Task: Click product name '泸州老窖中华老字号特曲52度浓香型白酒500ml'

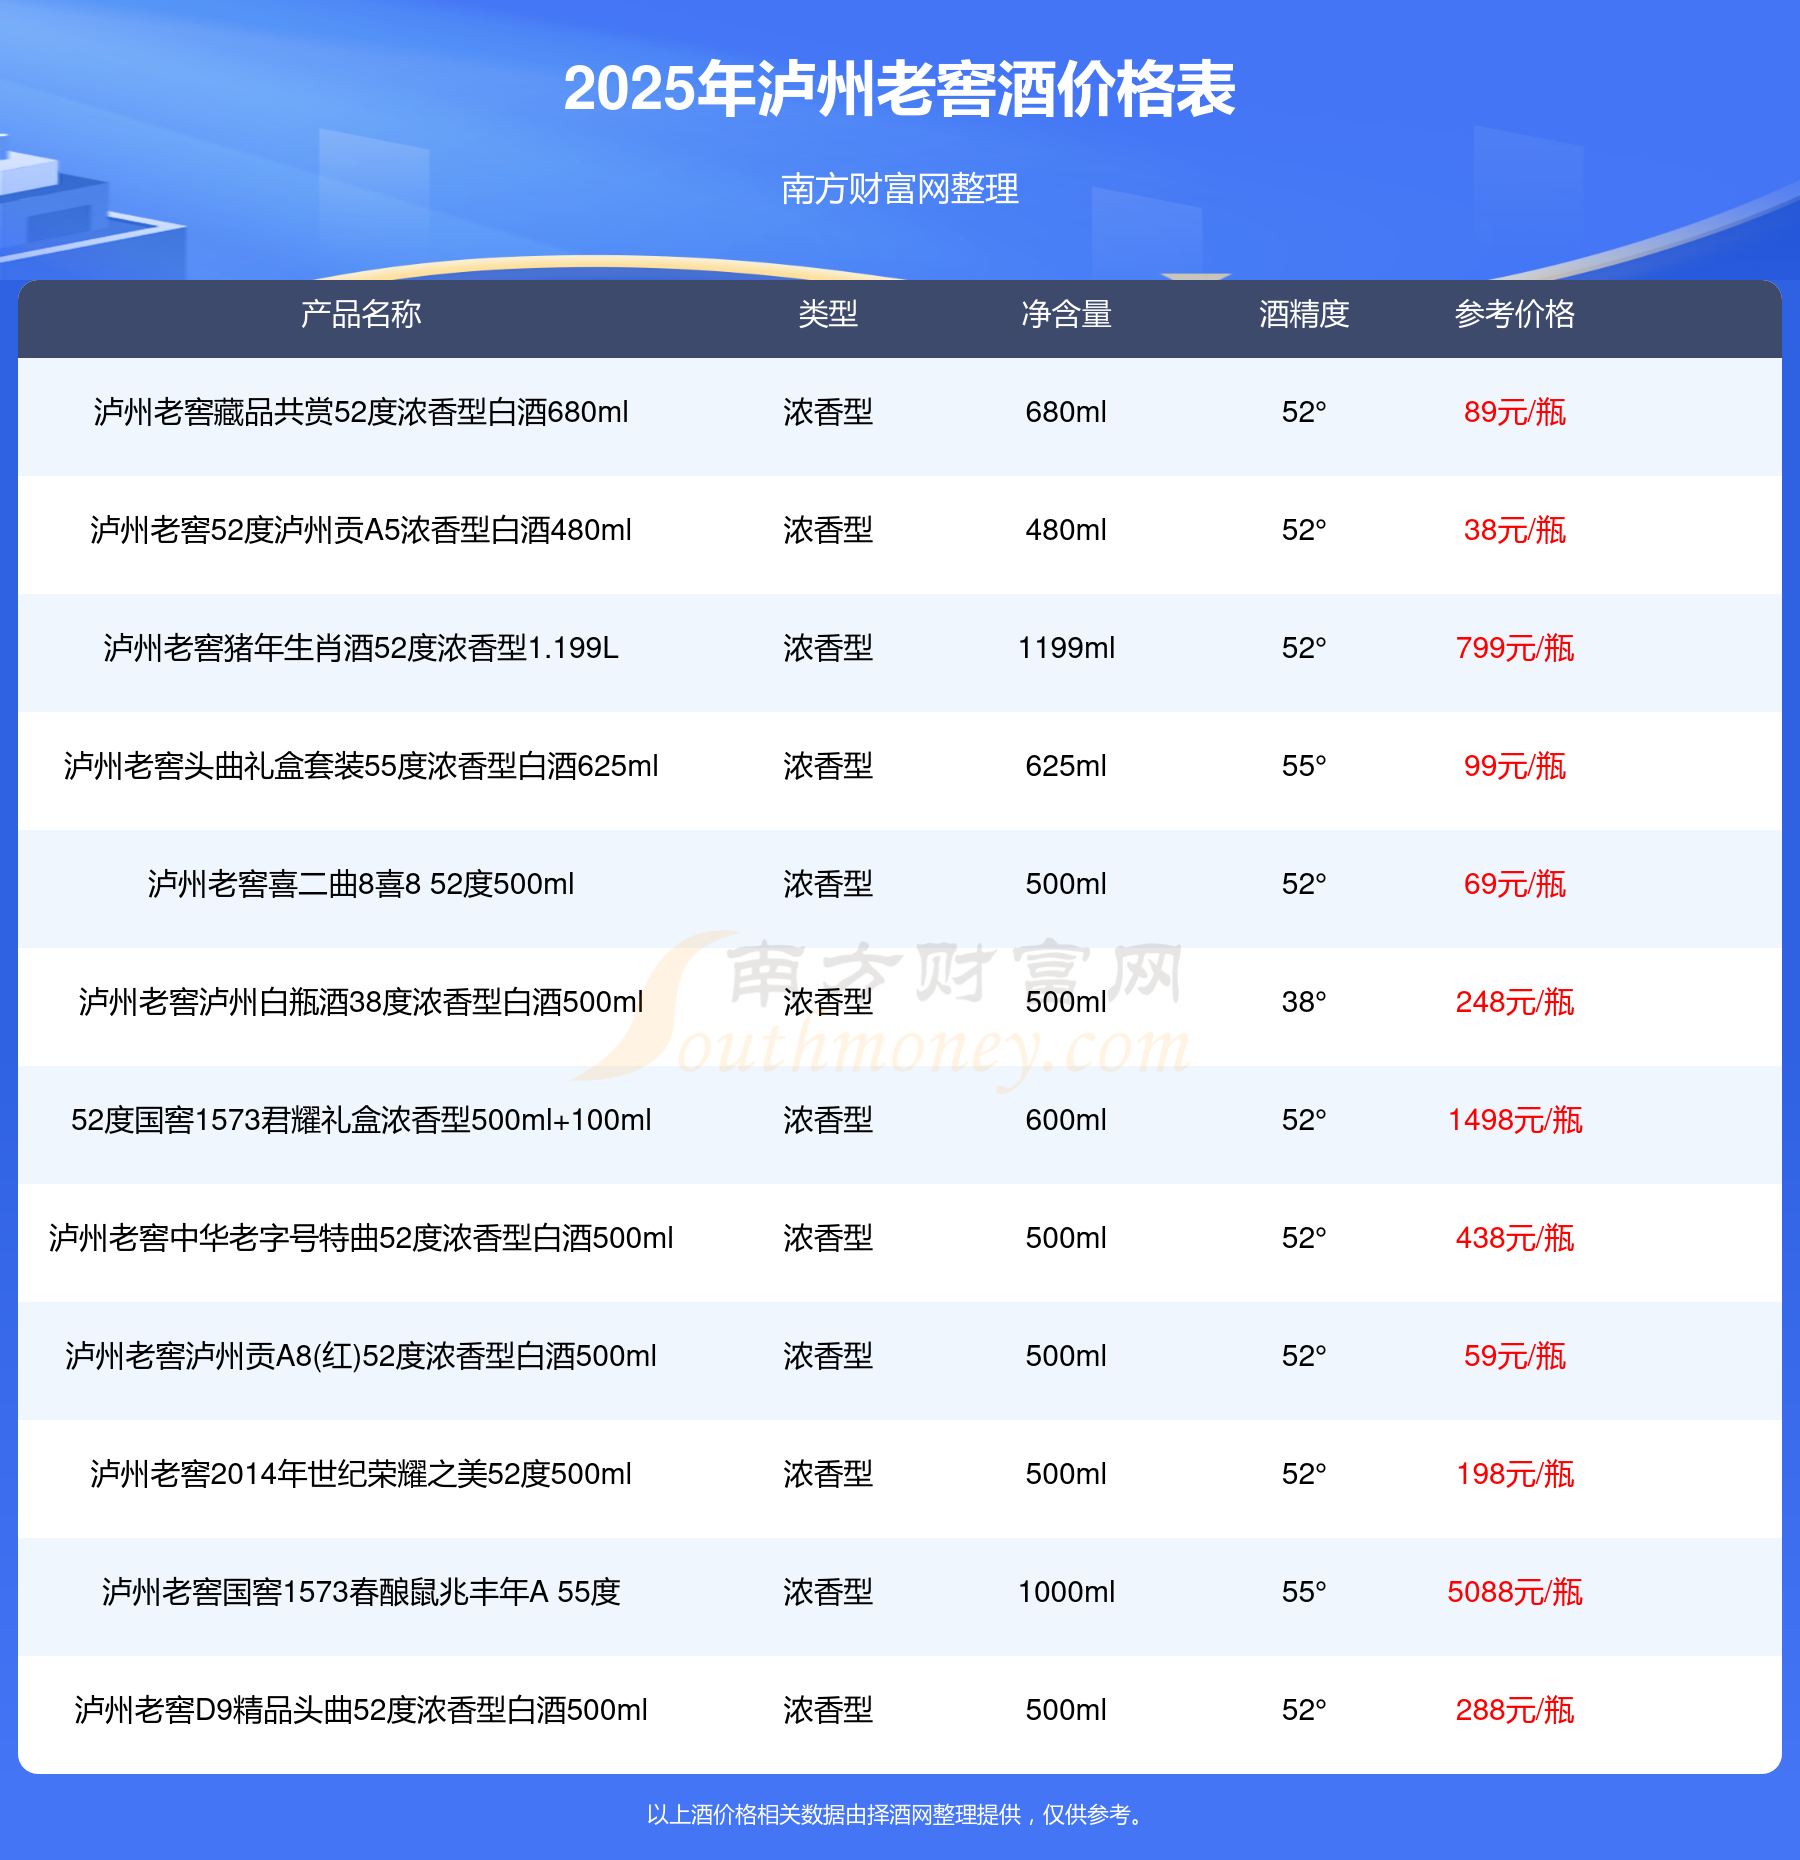Action: (x=361, y=1238)
